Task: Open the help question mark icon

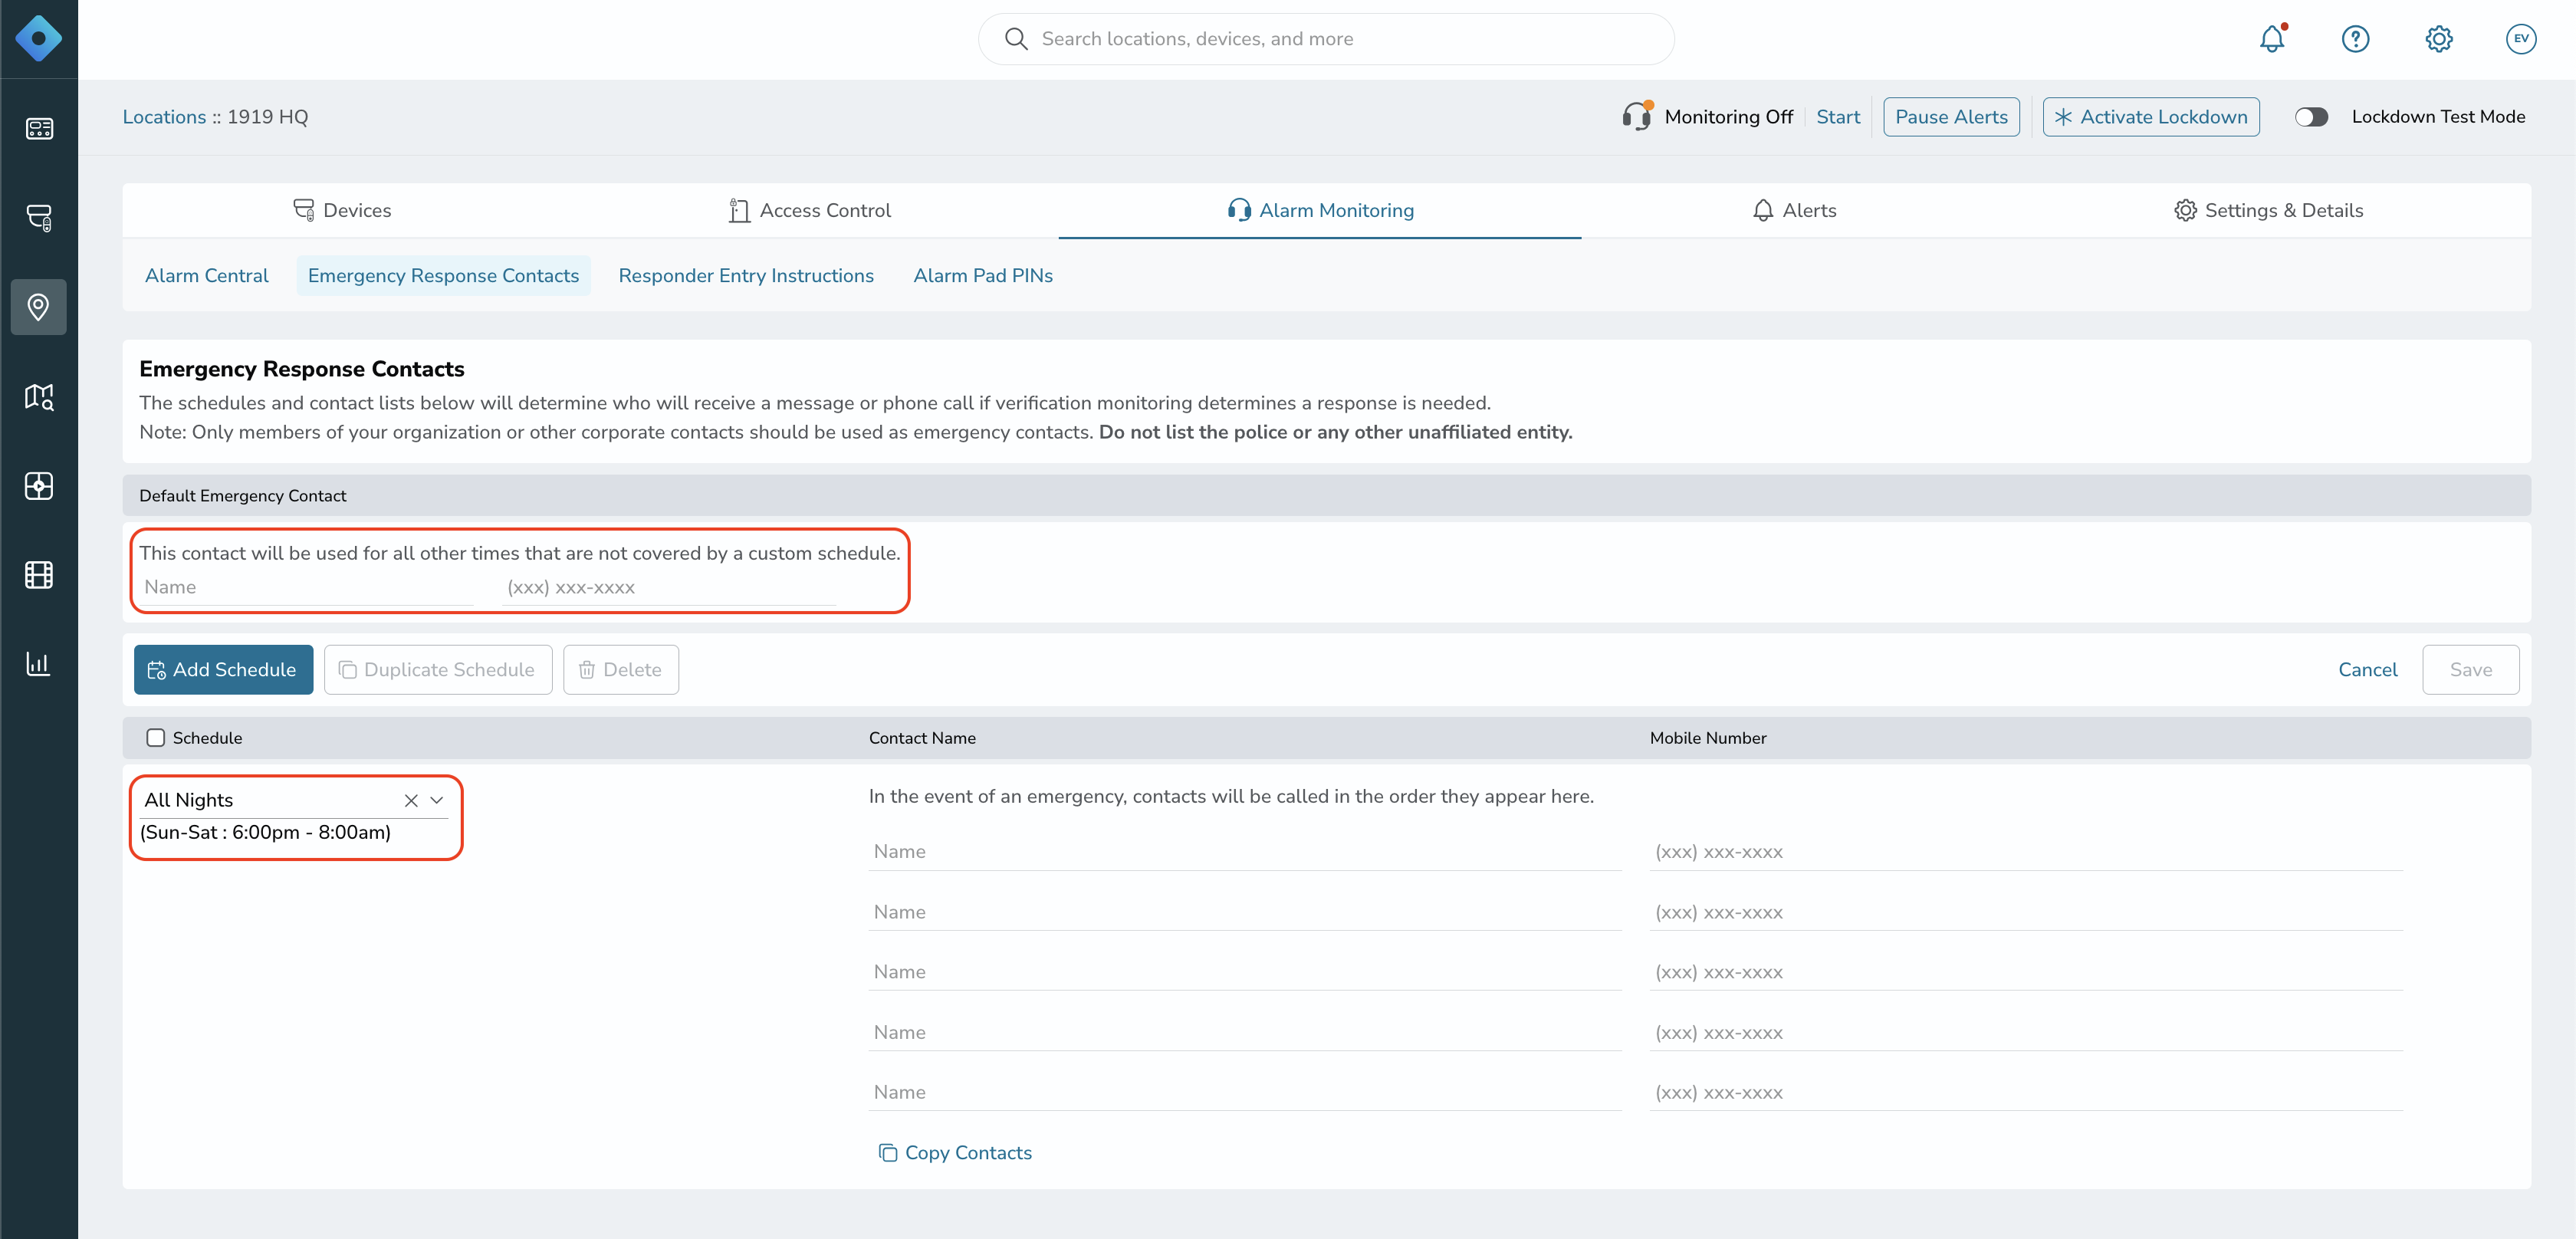Action: (2355, 39)
